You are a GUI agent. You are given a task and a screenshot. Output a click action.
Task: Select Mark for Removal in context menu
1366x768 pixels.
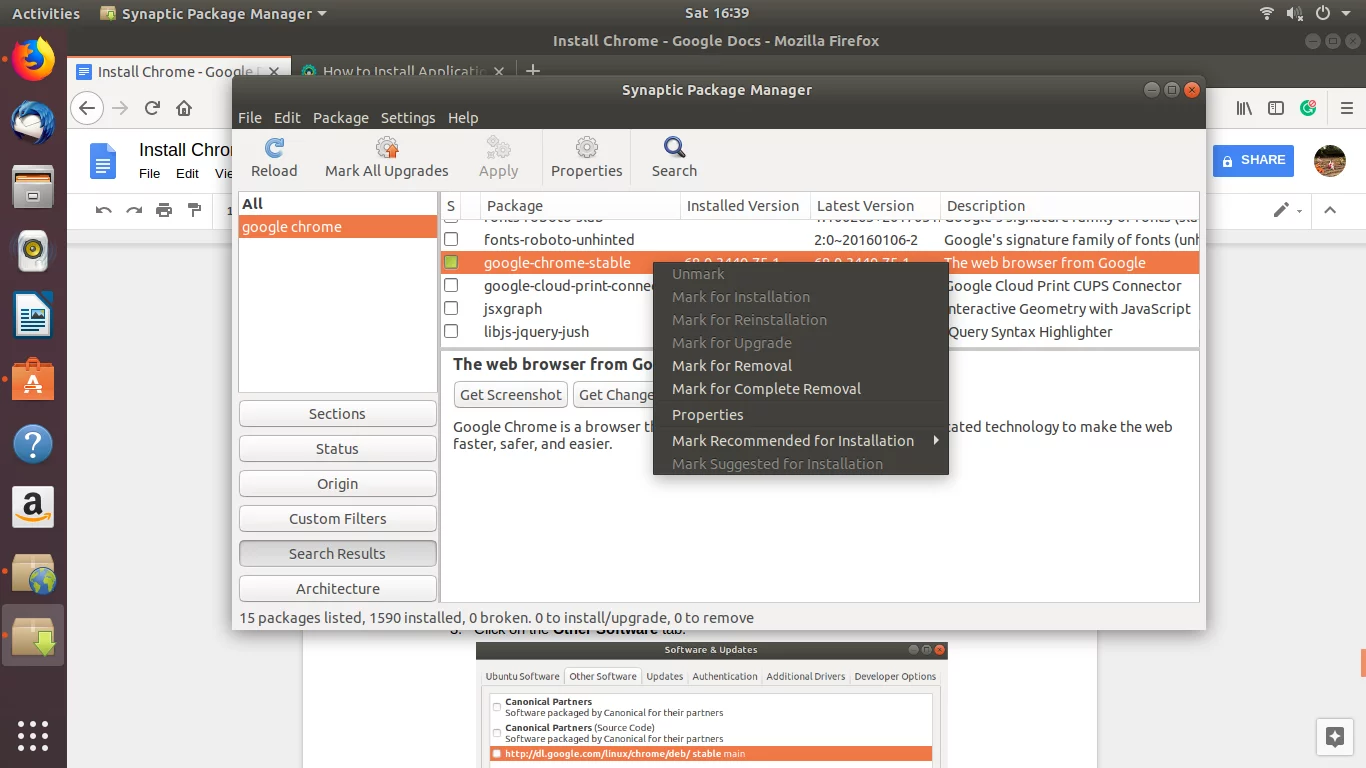732,366
